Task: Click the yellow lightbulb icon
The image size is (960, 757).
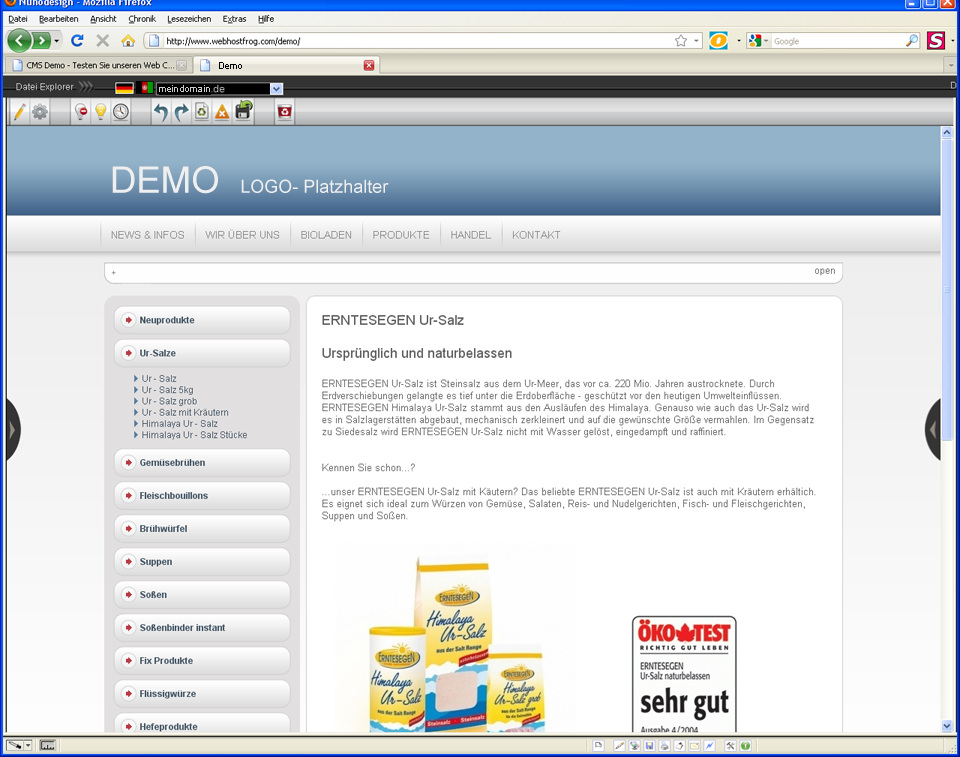Action: pyautogui.click(x=101, y=111)
